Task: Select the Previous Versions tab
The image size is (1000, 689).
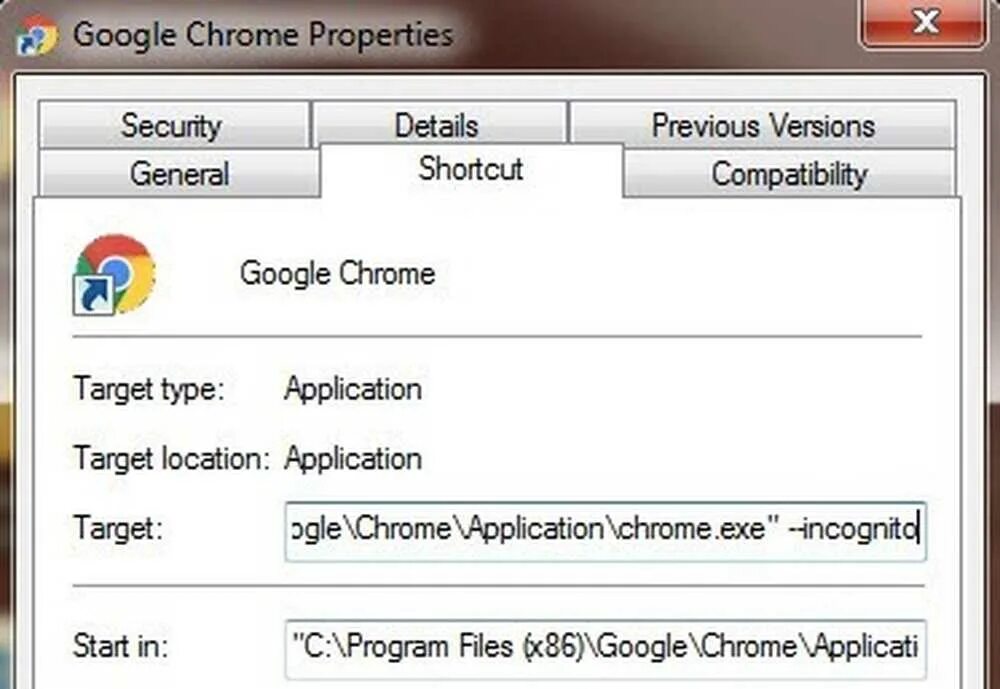Action: coord(762,126)
